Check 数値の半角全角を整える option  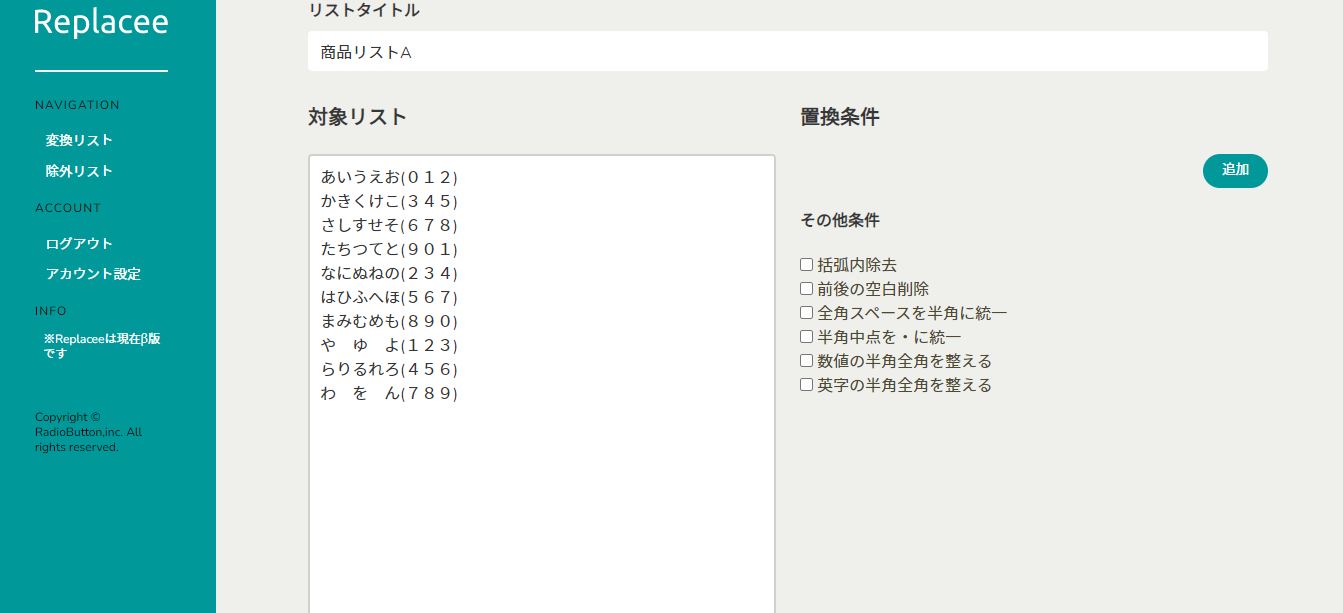(806, 361)
